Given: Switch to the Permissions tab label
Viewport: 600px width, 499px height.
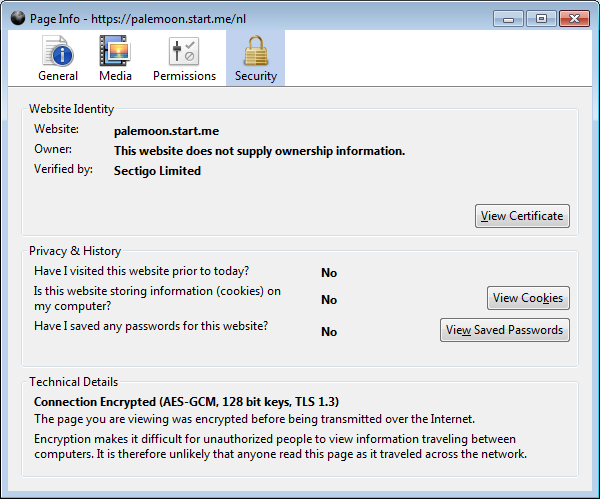Looking at the screenshot, I should [x=184, y=76].
